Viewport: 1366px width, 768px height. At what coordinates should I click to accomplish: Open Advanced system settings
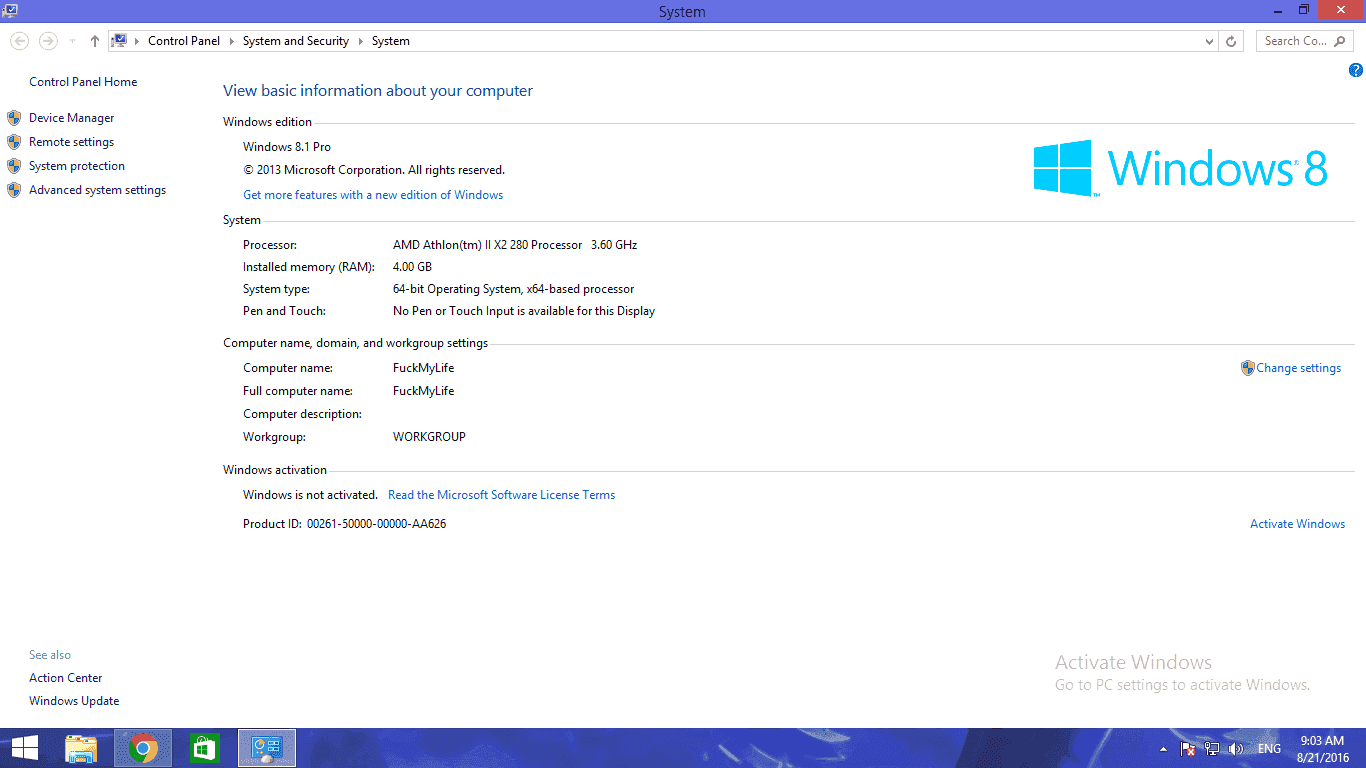[98, 190]
